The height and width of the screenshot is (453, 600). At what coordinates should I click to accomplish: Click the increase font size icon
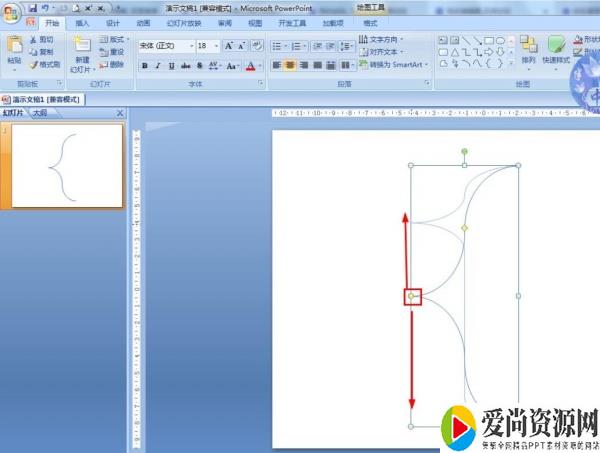pyautogui.click(x=229, y=46)
